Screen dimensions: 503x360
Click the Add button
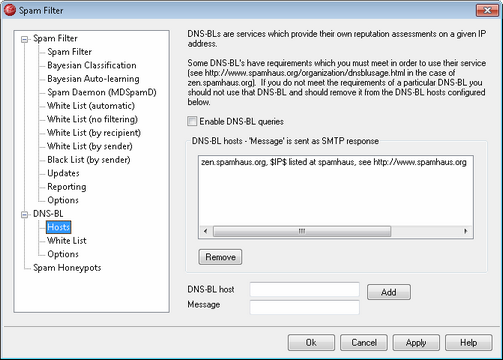389,292
